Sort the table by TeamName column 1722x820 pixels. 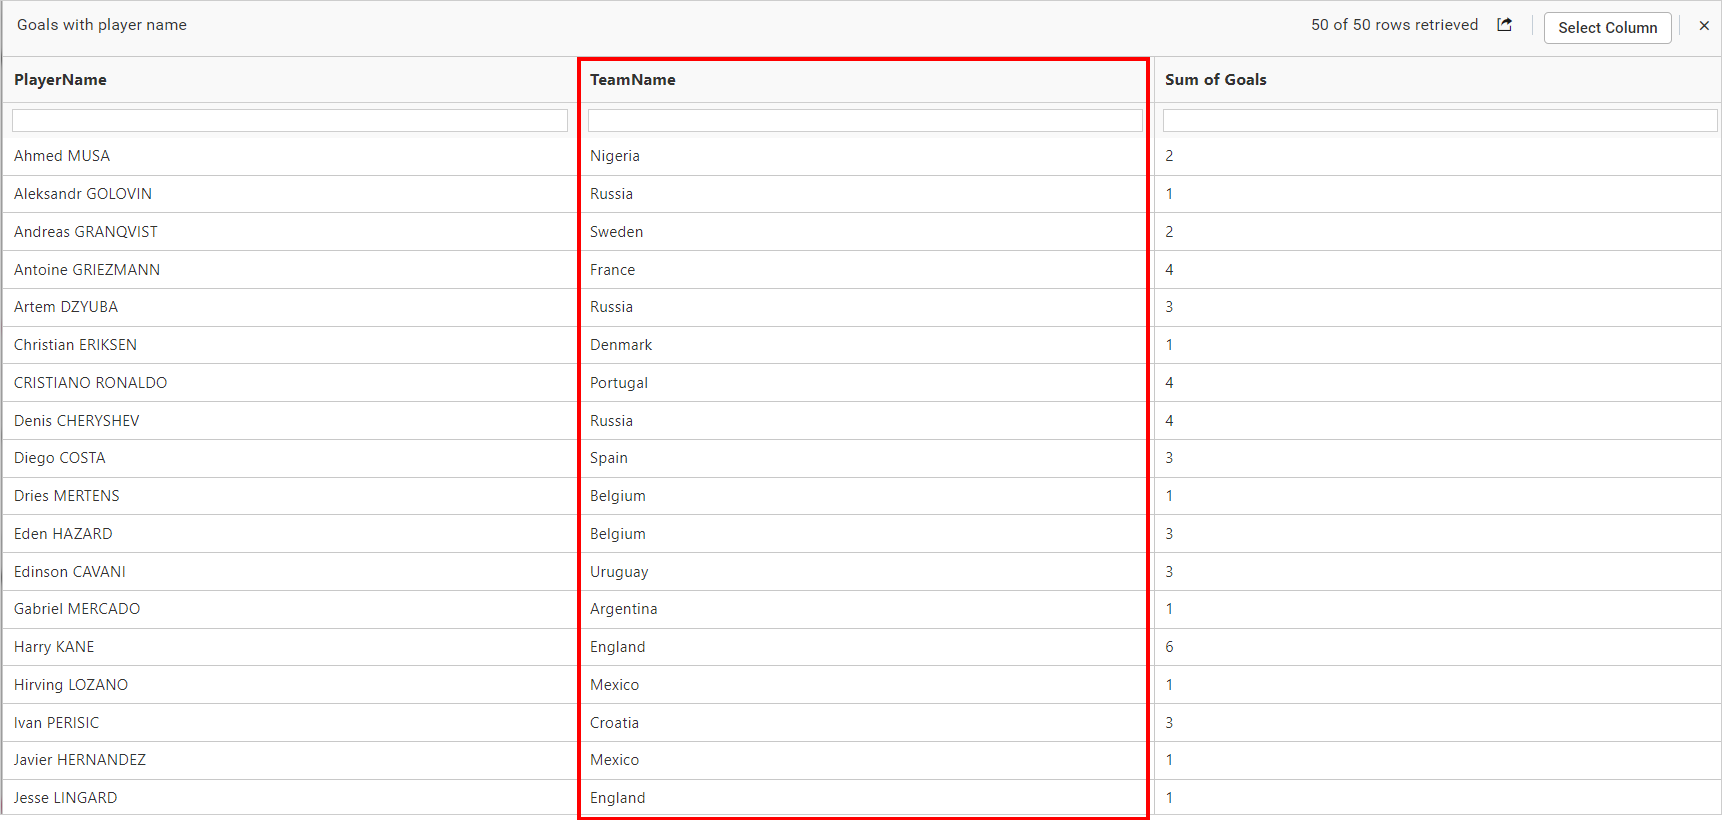[x=633, y=79]
